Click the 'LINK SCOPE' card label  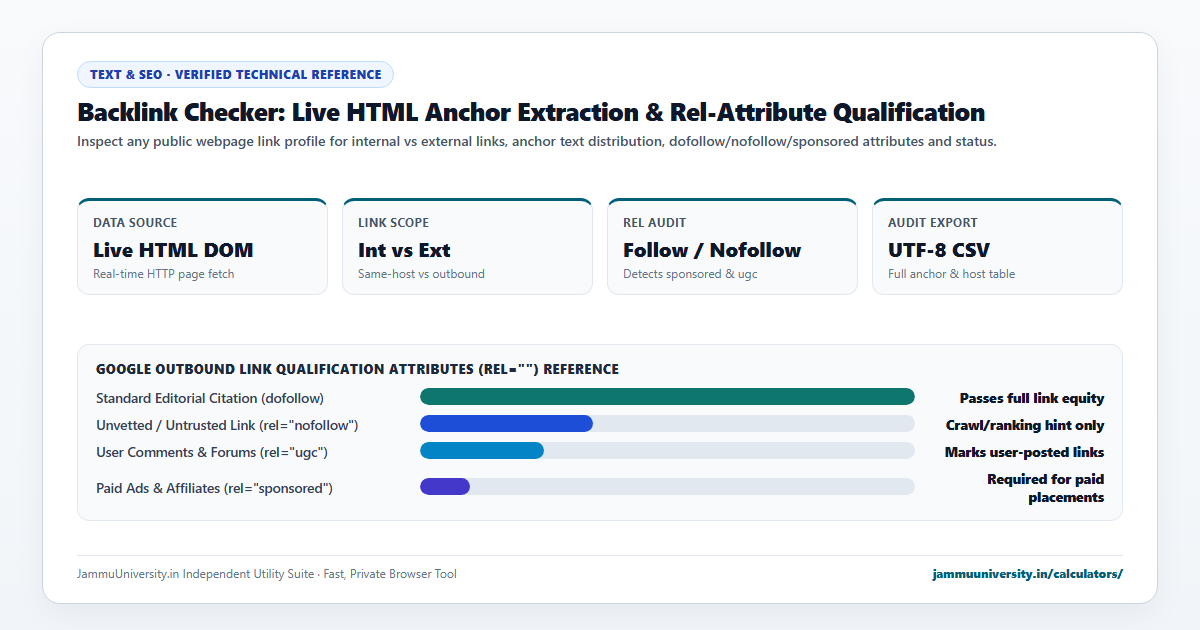pos(393,223)
